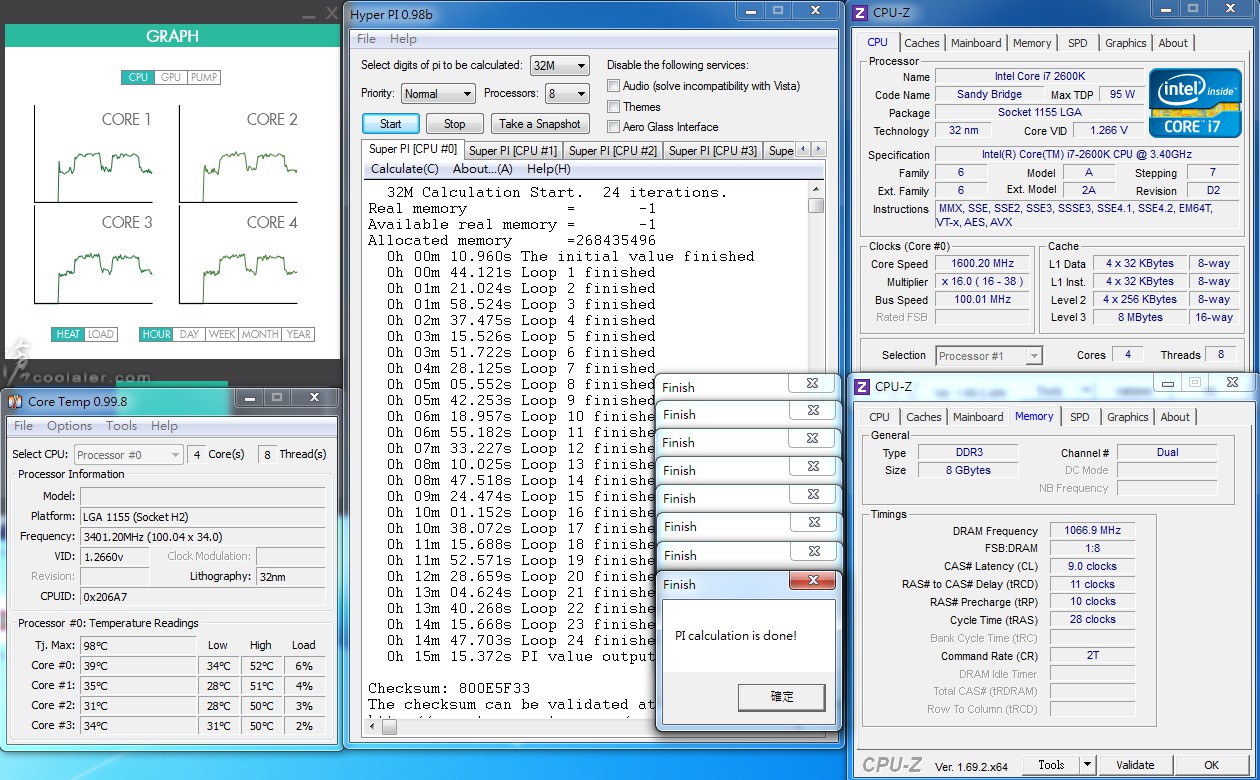This screenshot has height=780, width=1260.
Task: Select YEAR time range in graph
Action: pyautogui.click(x=298, y=334)
